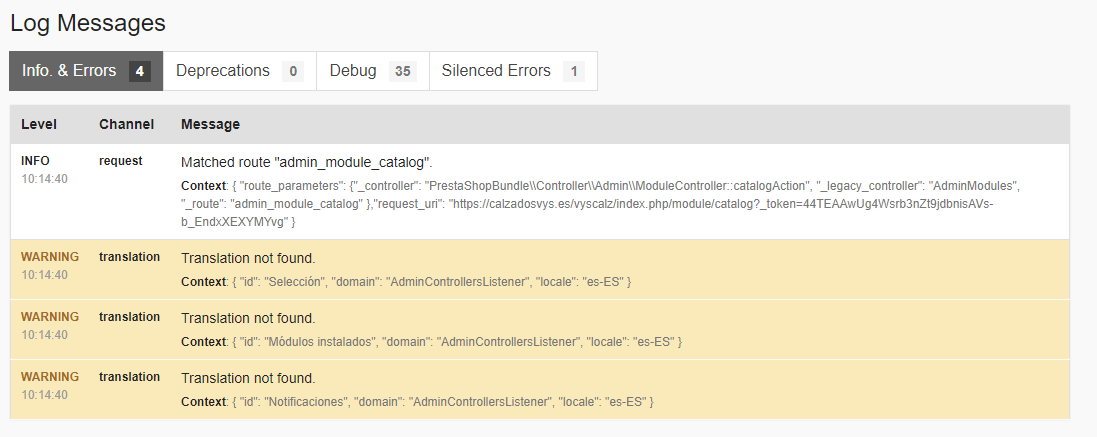
Task: Click the request channel label
Action: point(120,161)
